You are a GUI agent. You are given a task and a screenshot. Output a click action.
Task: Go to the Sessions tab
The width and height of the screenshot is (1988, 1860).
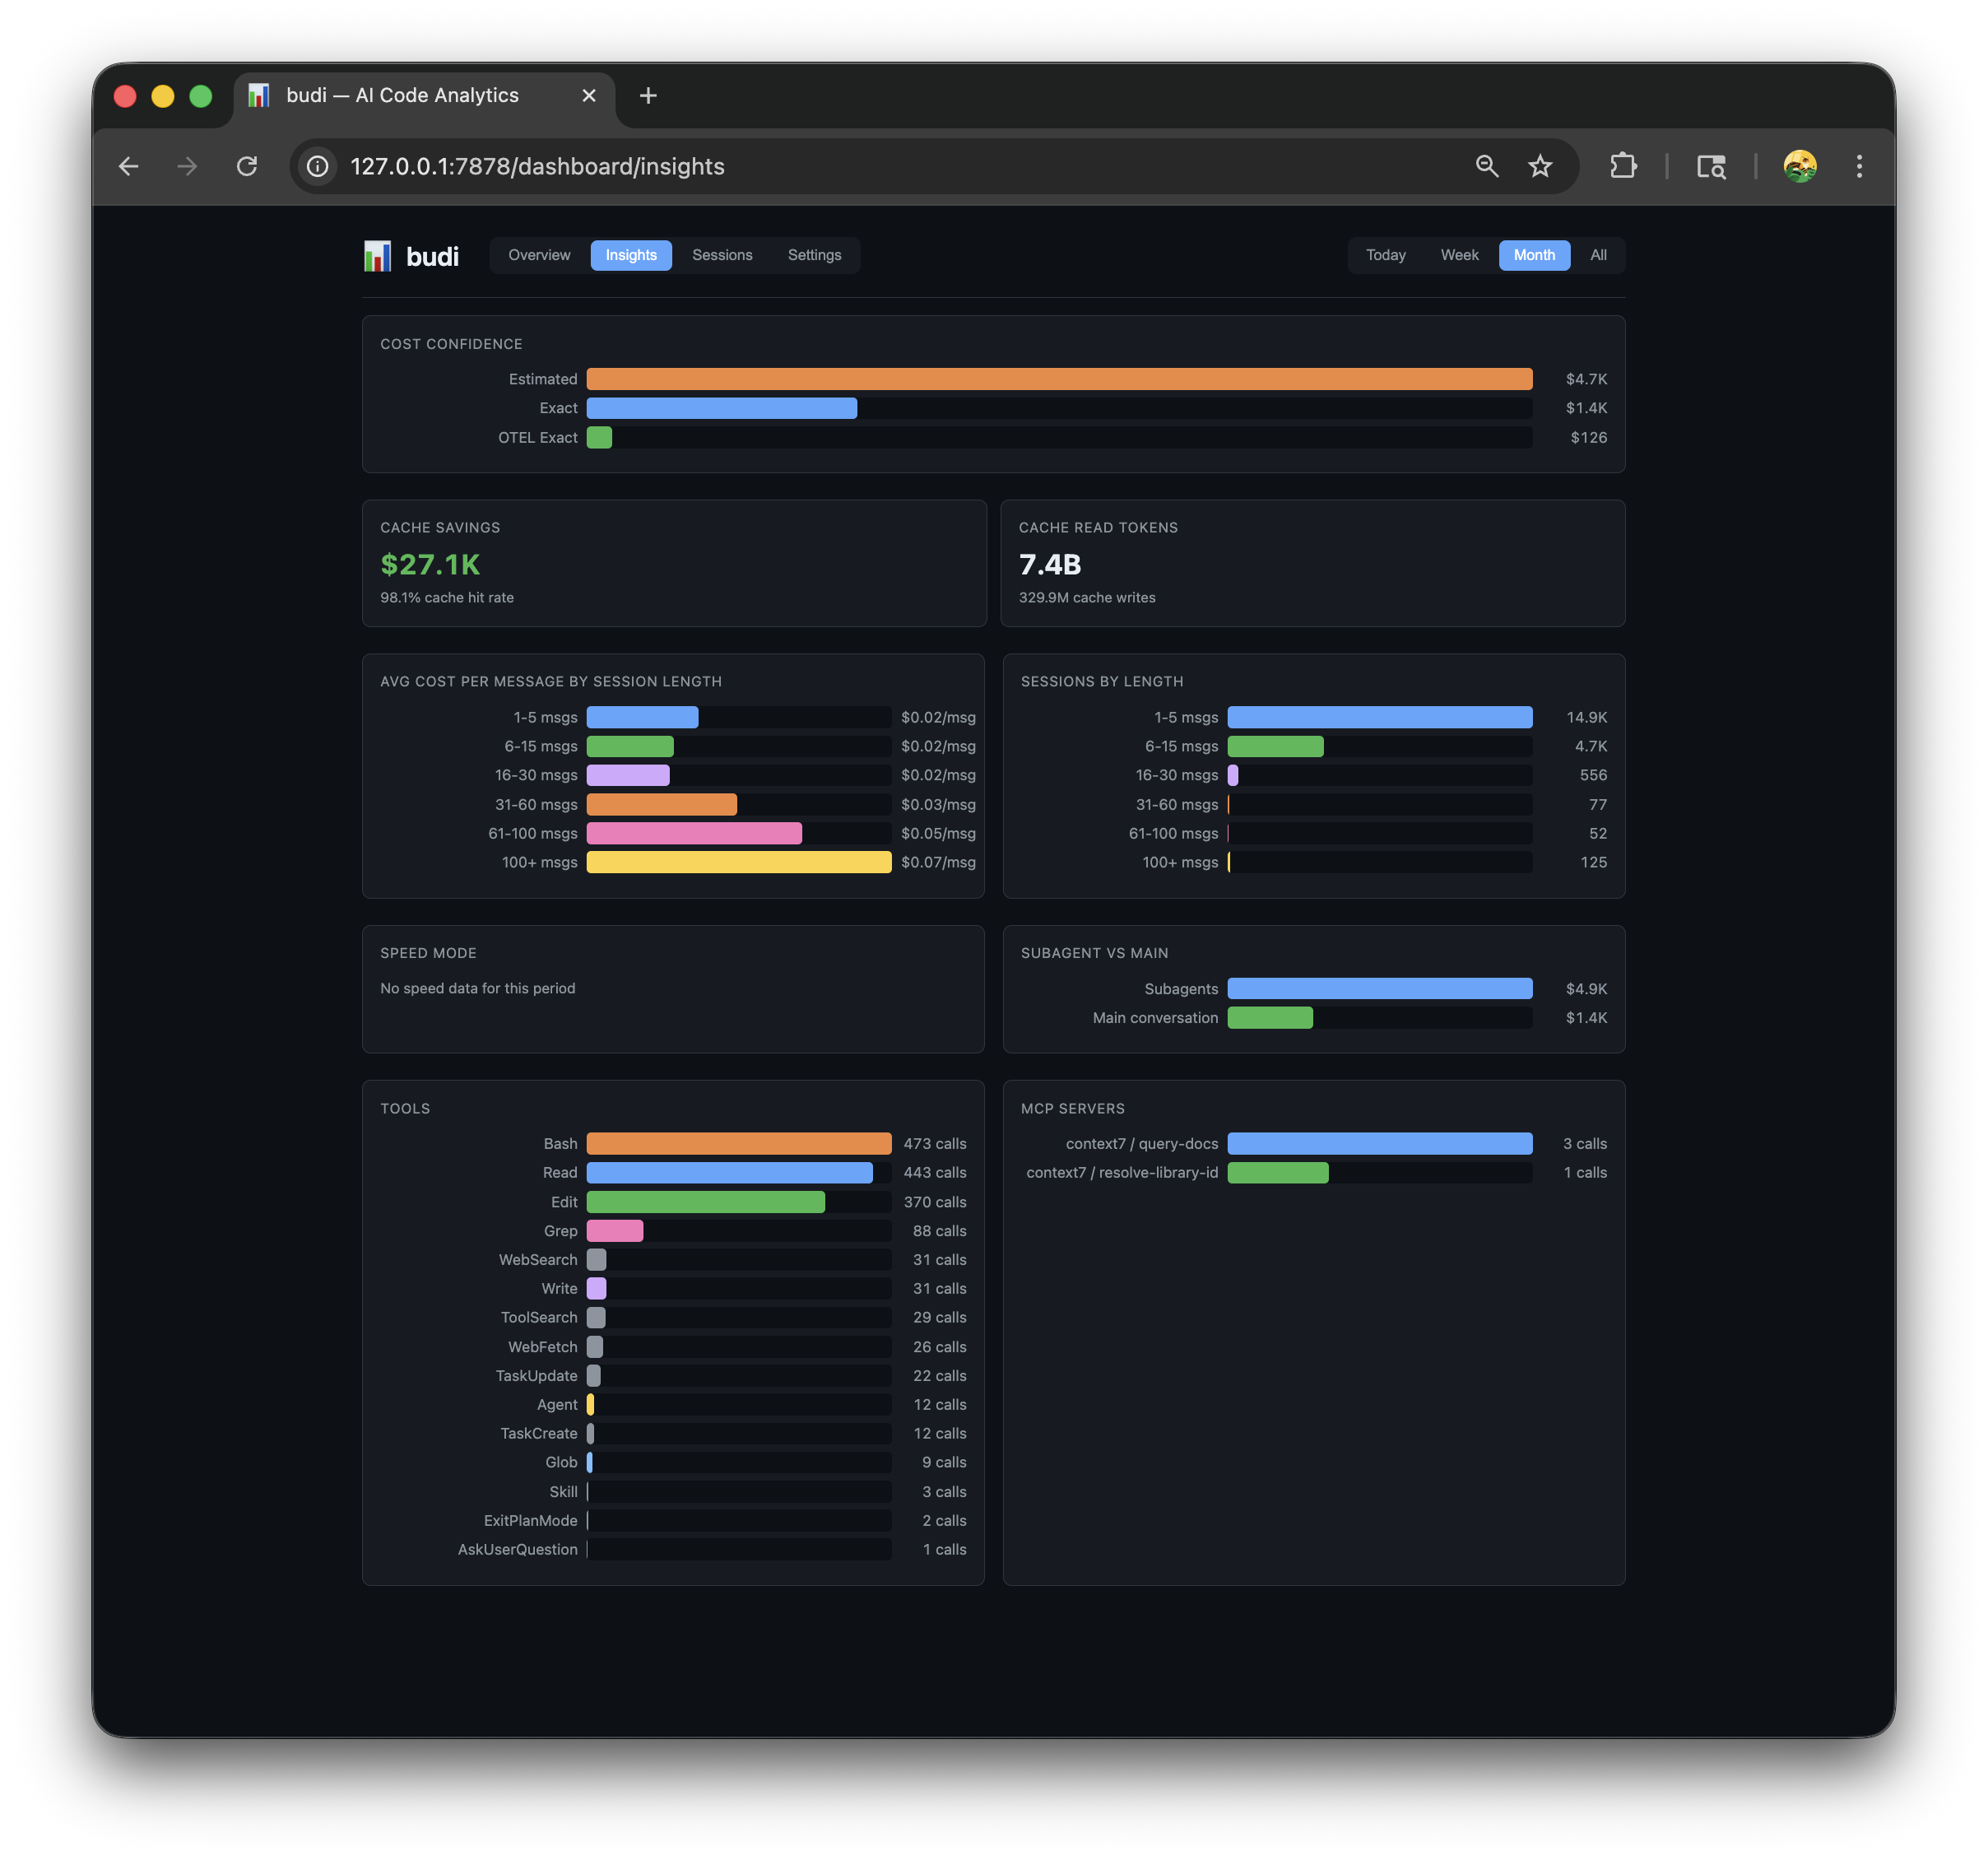tap(722, 255)
